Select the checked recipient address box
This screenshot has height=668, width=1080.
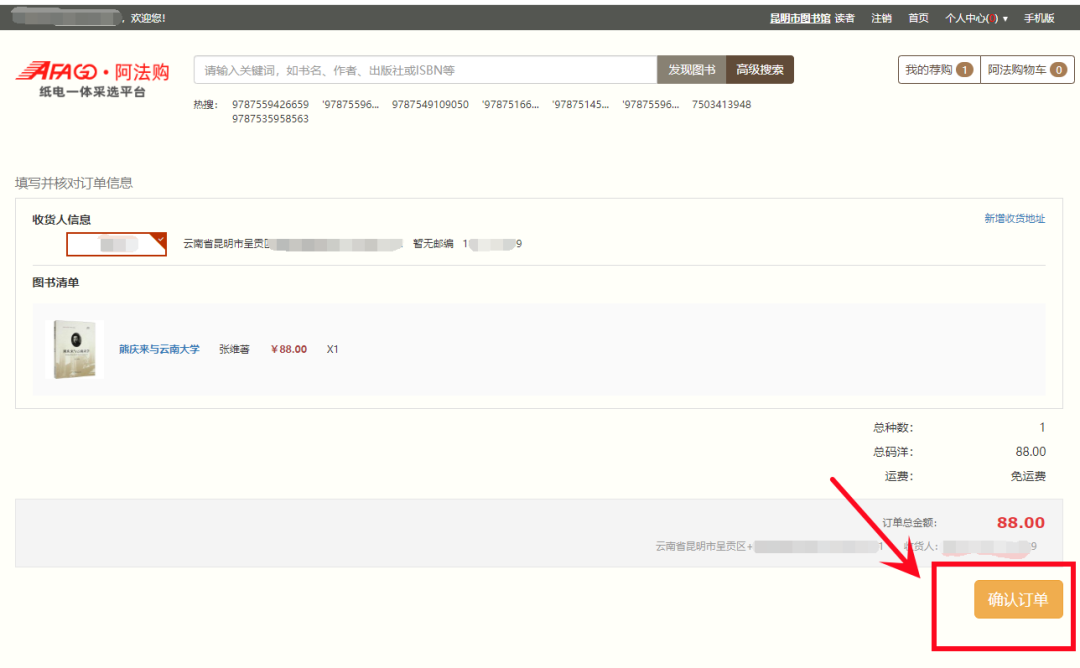coord(116,244)
